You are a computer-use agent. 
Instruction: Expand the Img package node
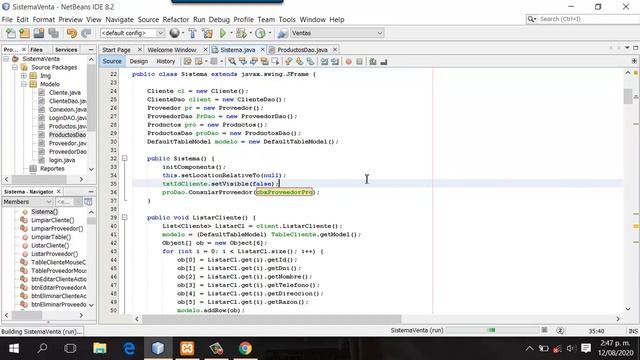pos(24,76)
